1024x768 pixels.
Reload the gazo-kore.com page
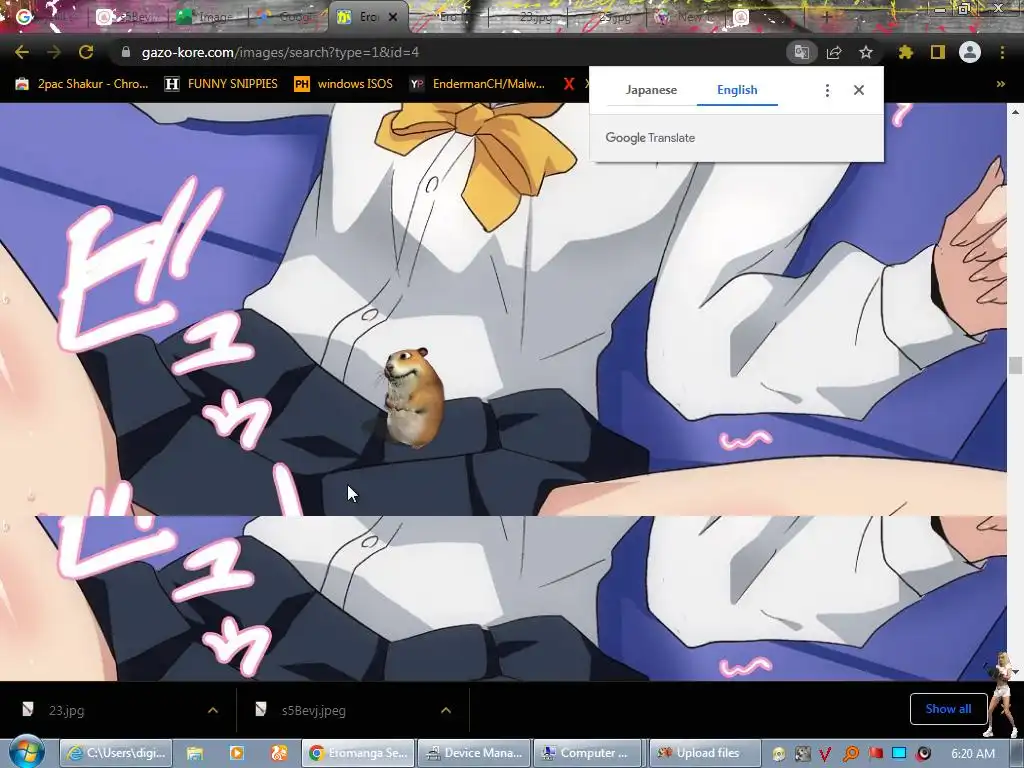(86, 52)
